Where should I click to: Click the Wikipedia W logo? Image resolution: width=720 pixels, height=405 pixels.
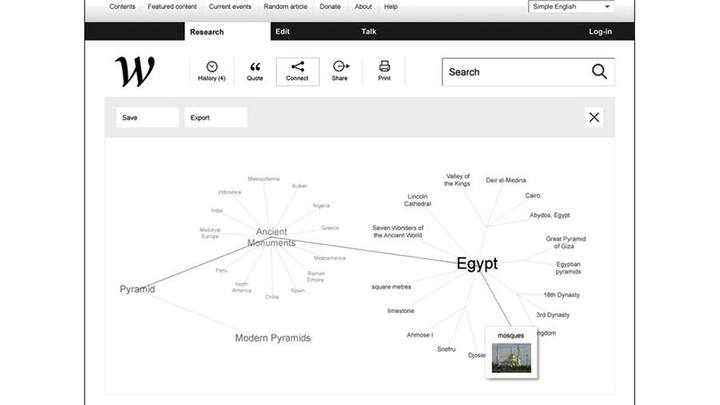[135, 72]
